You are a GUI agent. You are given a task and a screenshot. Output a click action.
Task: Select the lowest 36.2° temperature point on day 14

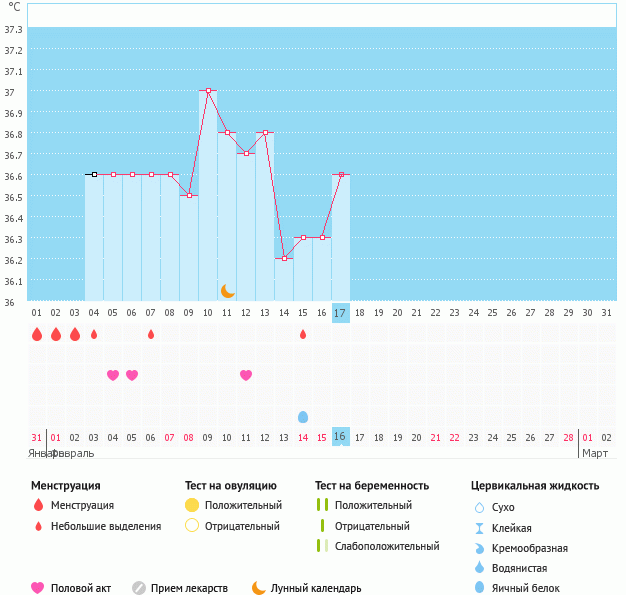(284, 258)
